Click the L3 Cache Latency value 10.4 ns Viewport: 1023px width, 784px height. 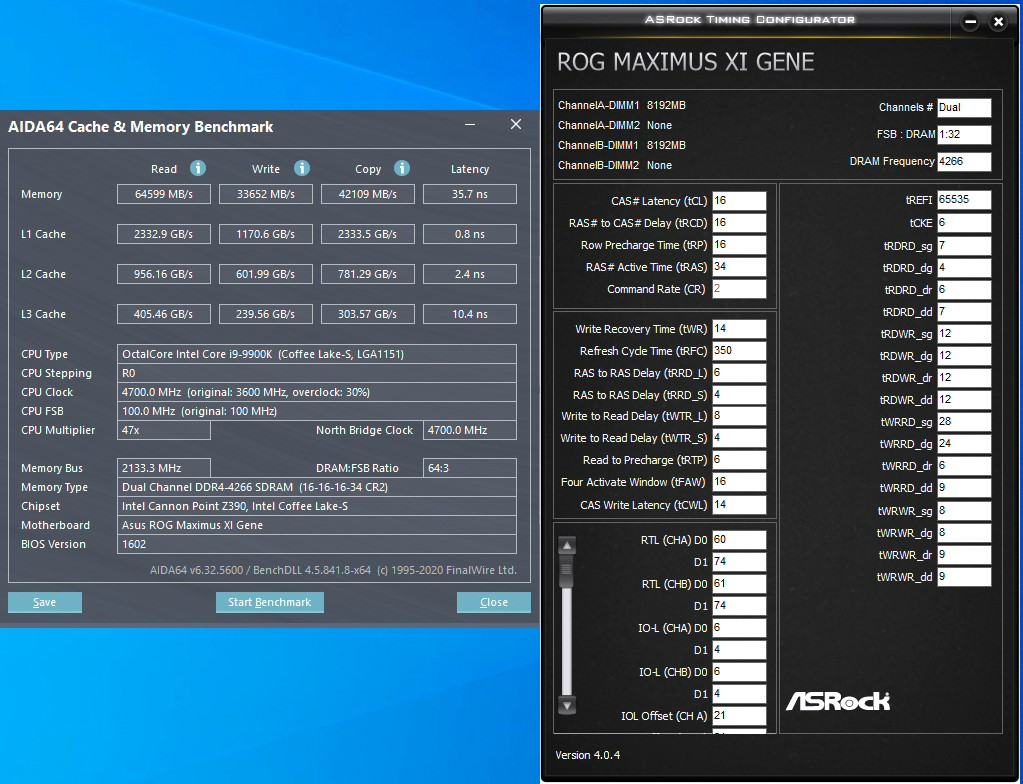click(x=470, y=314)
